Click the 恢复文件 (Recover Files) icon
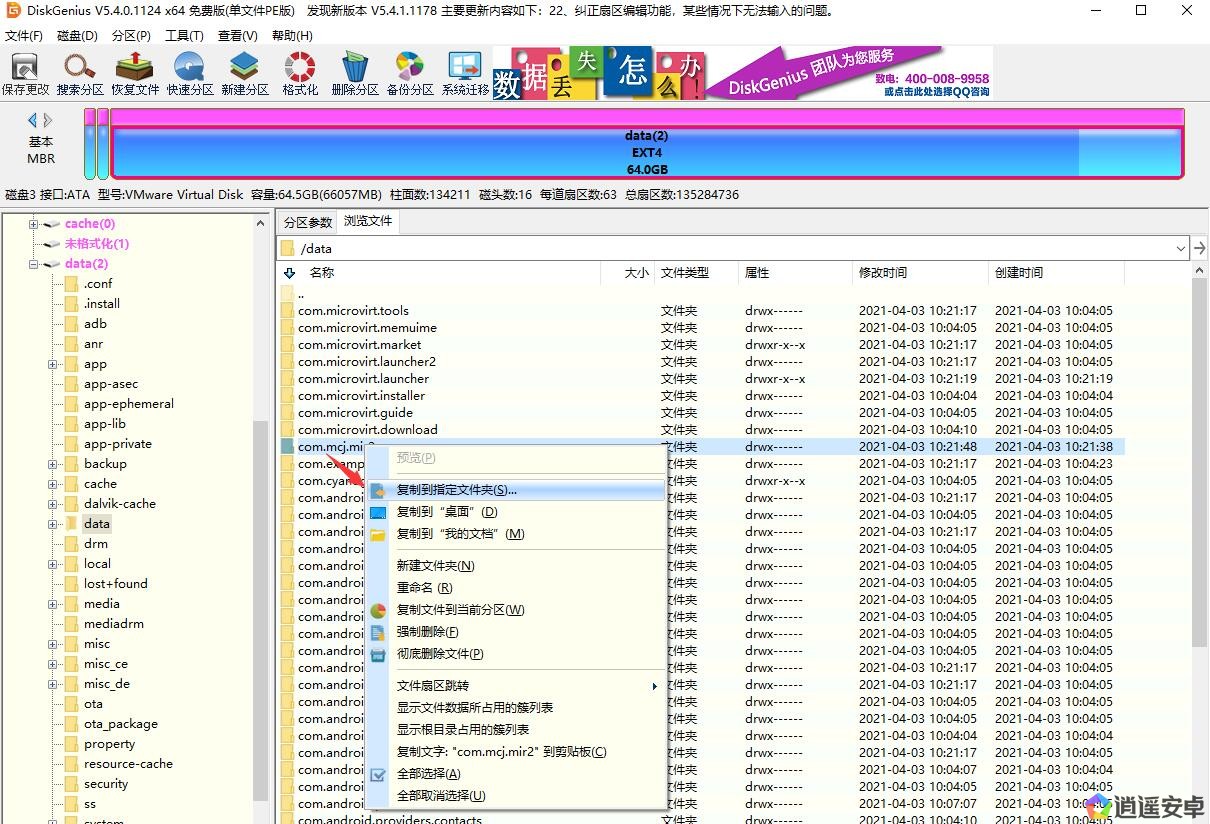The image size is (1210, 824). (x=135, y=72)
